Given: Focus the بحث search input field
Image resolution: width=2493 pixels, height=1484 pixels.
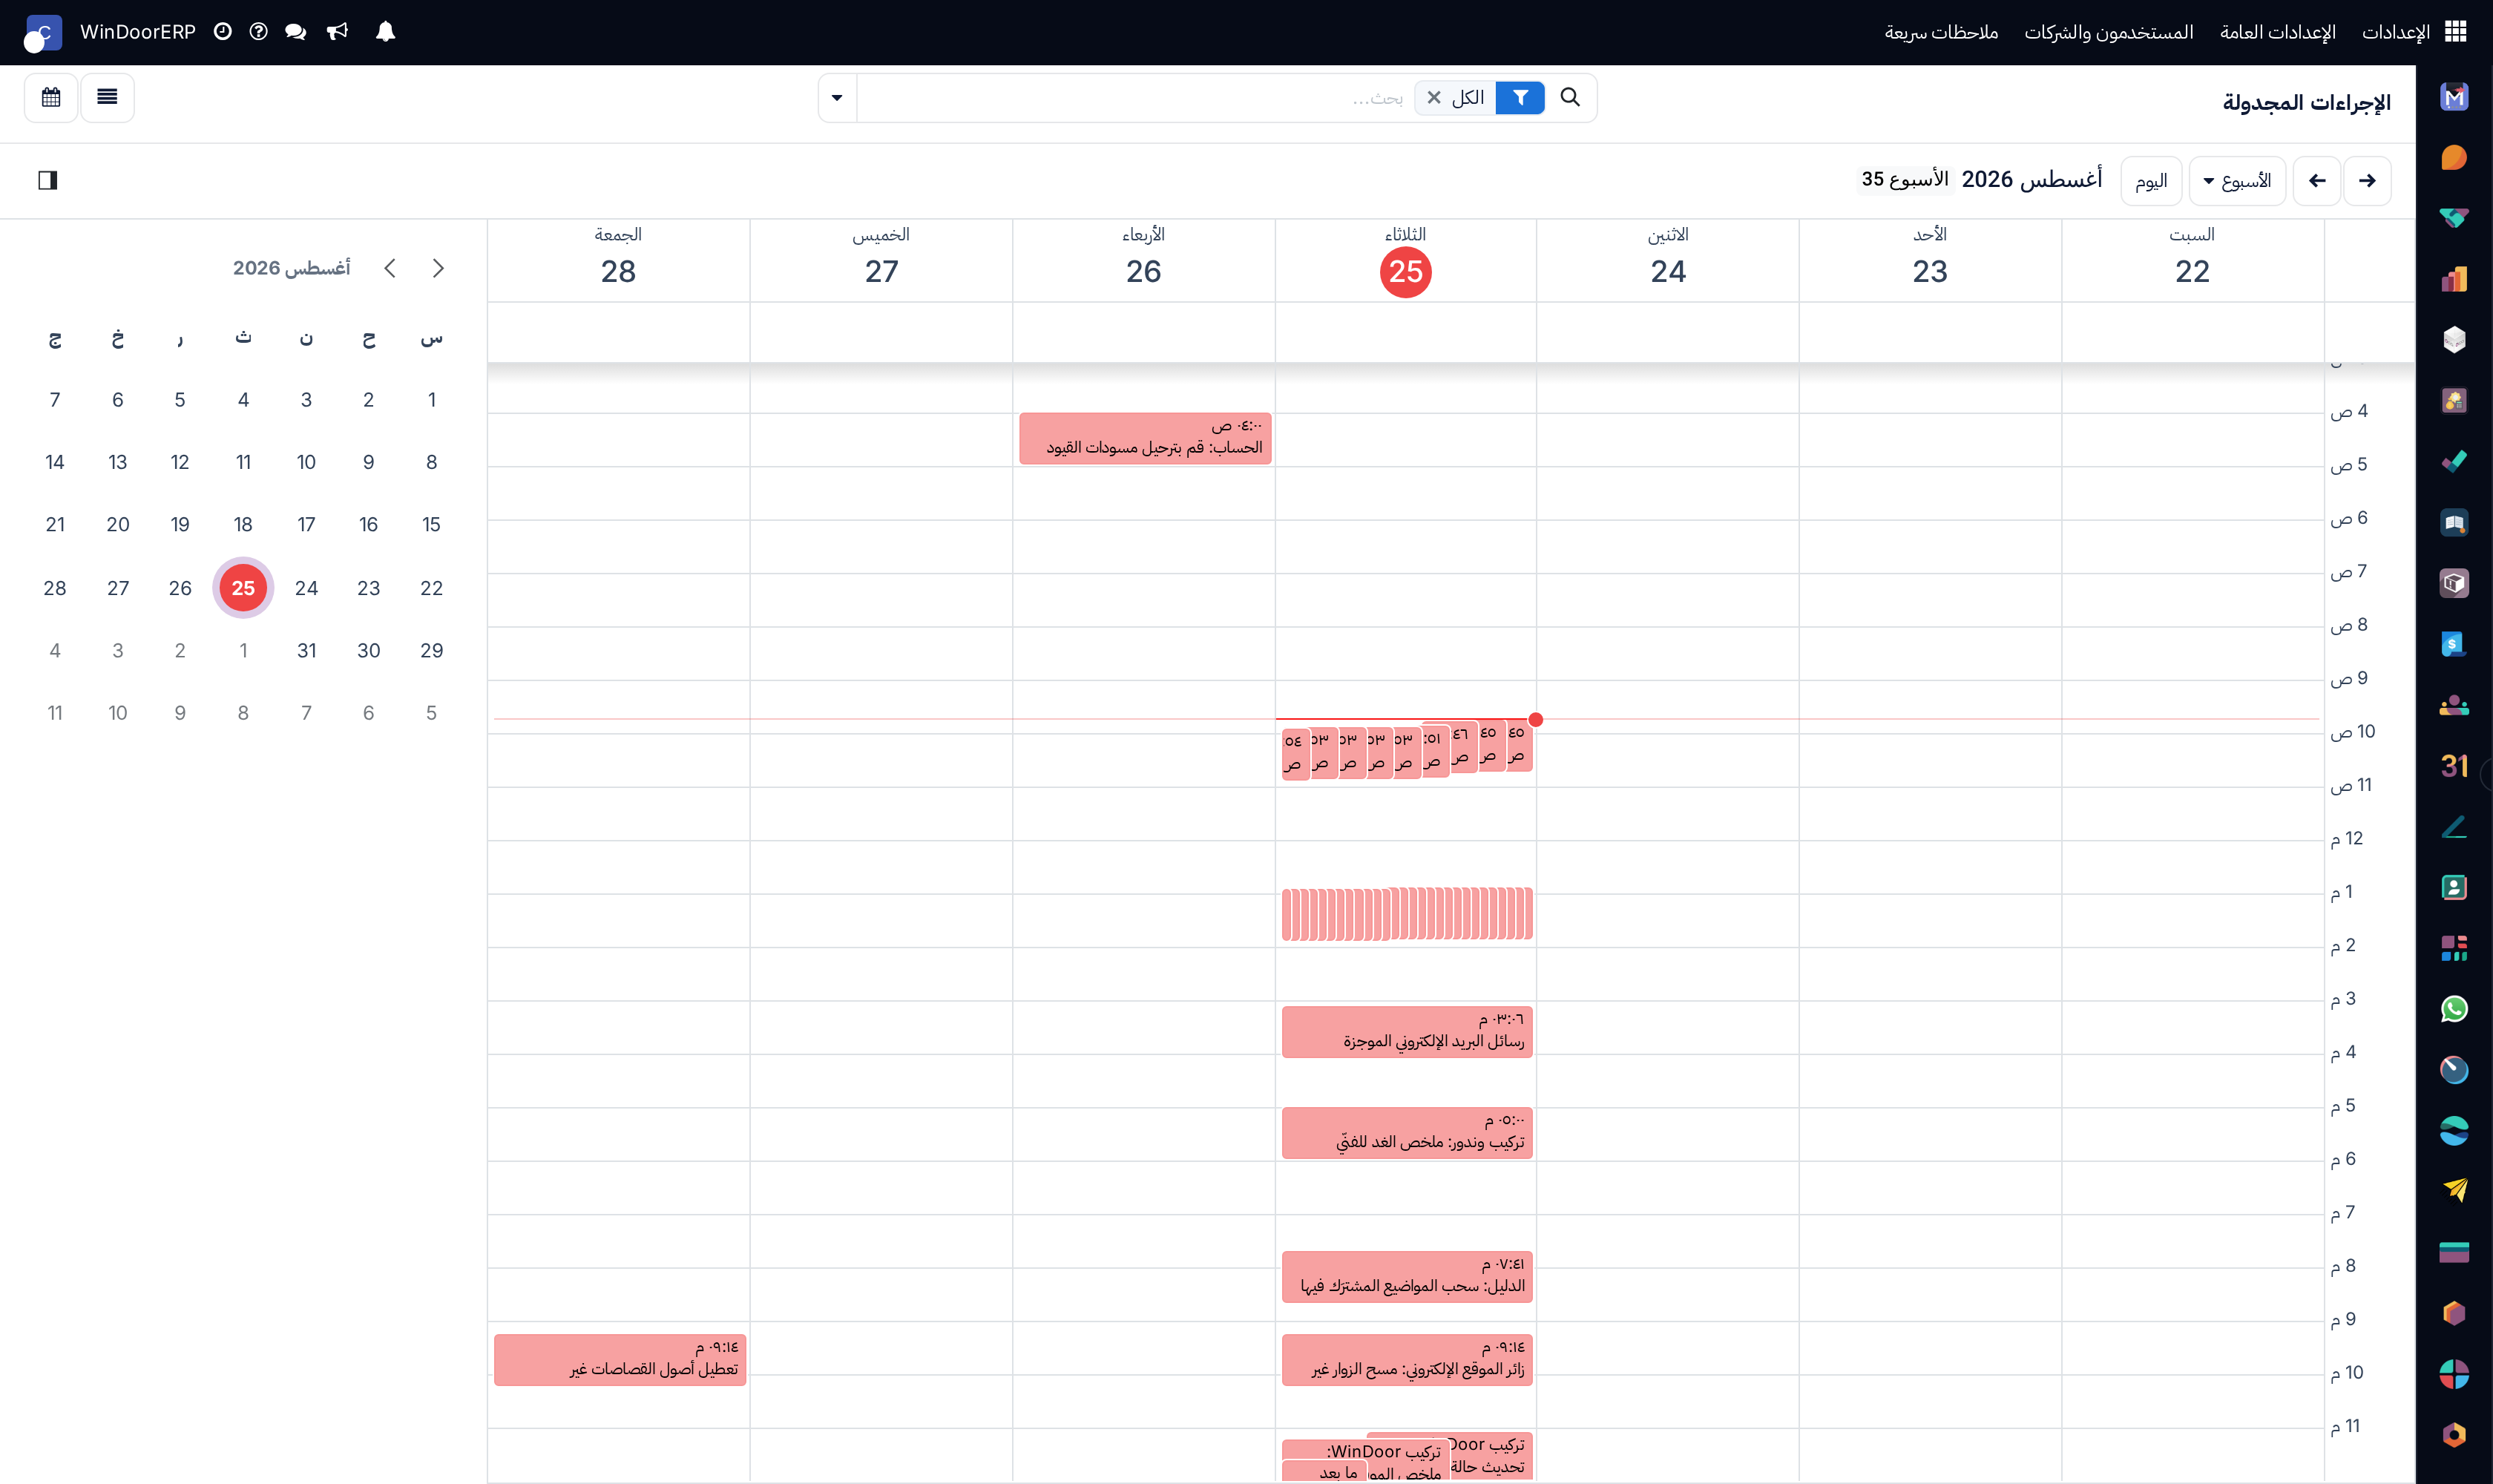Looking at the screenshot, I should pyautogui.click(x=1135, y=98).
